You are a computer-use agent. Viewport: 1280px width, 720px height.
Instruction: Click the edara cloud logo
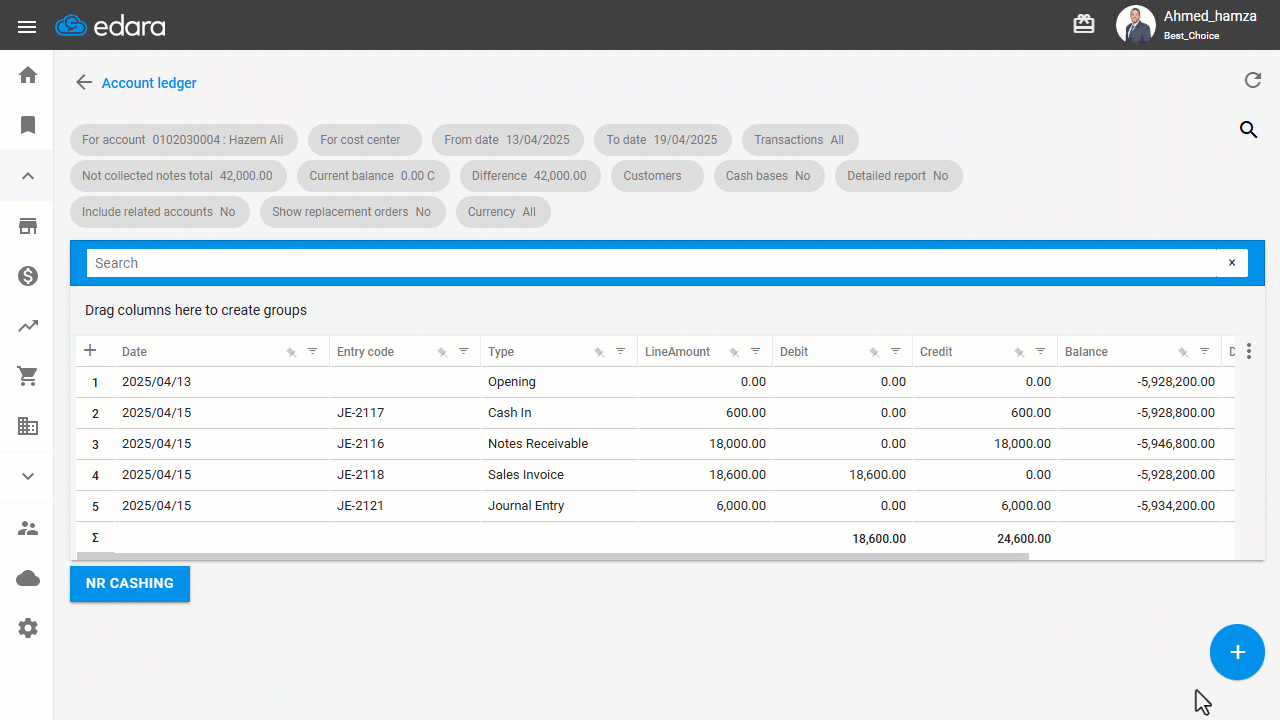pyautogui.click(x=110, y=26)
